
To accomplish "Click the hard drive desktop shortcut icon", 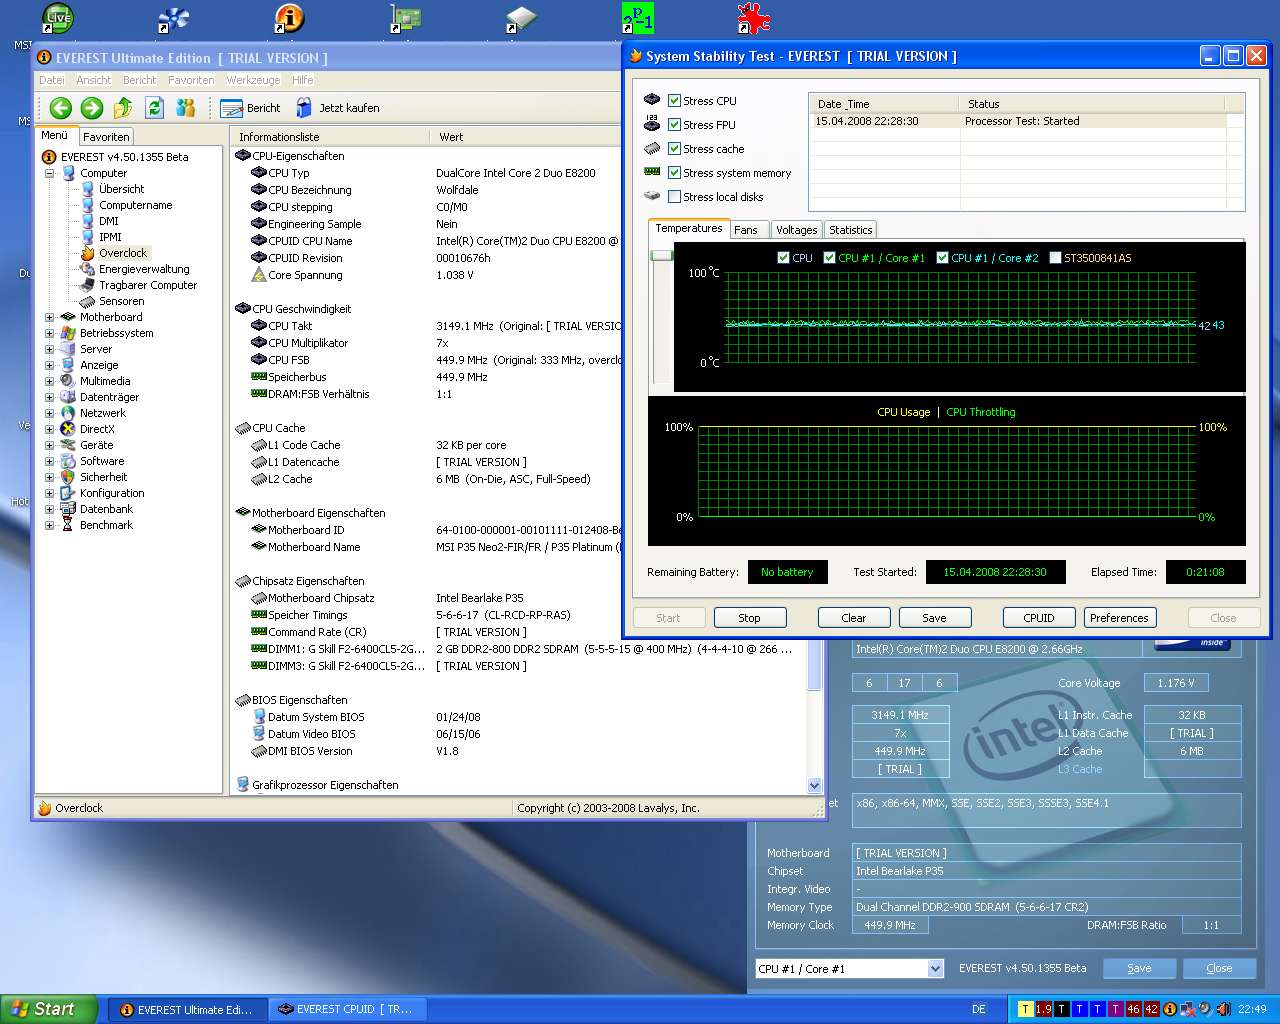I will click(521, 17).
